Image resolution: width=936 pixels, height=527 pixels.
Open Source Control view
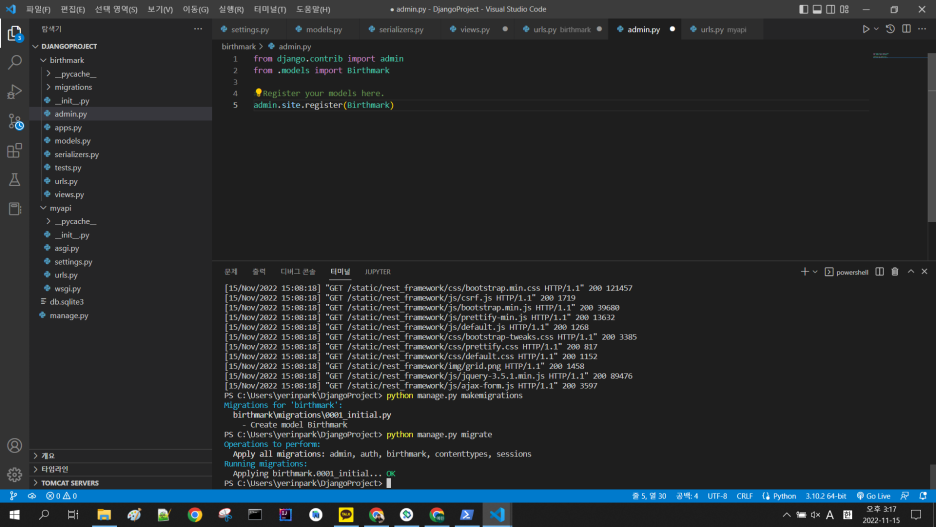(14, 121)
